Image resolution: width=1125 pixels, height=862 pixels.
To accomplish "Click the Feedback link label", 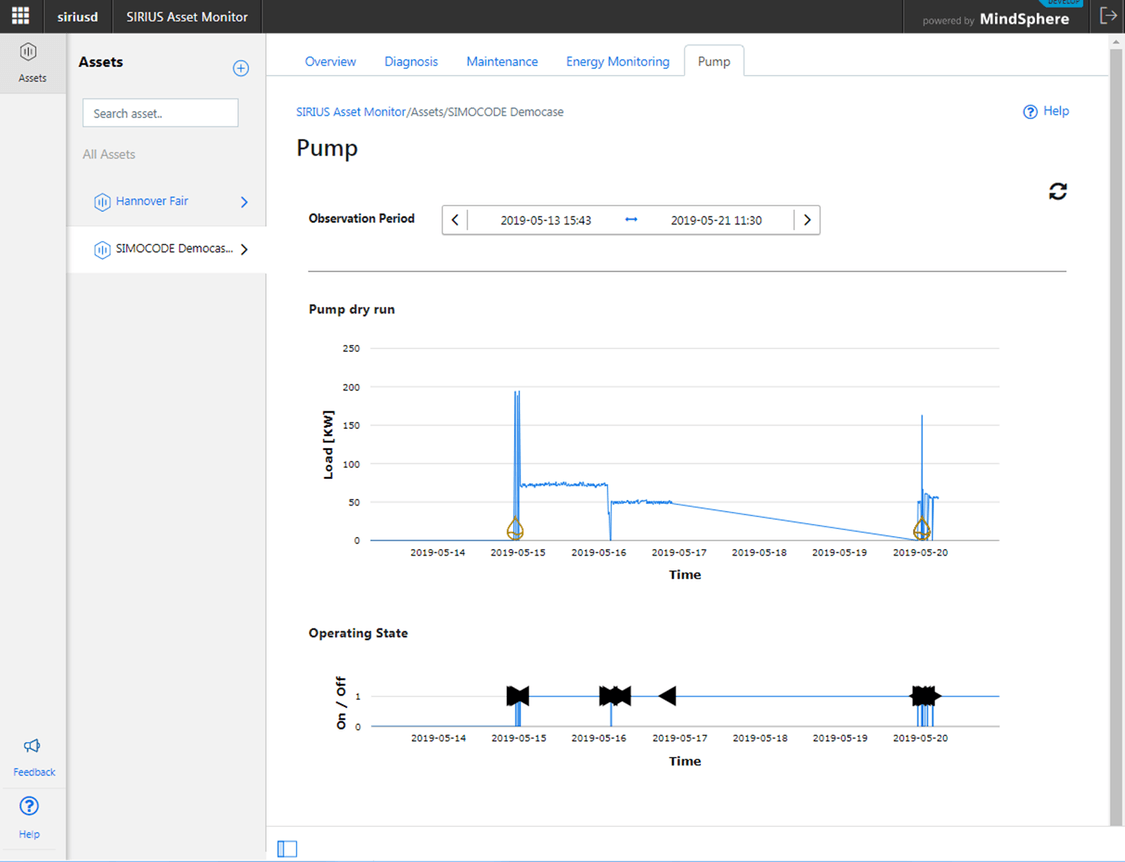I will [34, 772].
